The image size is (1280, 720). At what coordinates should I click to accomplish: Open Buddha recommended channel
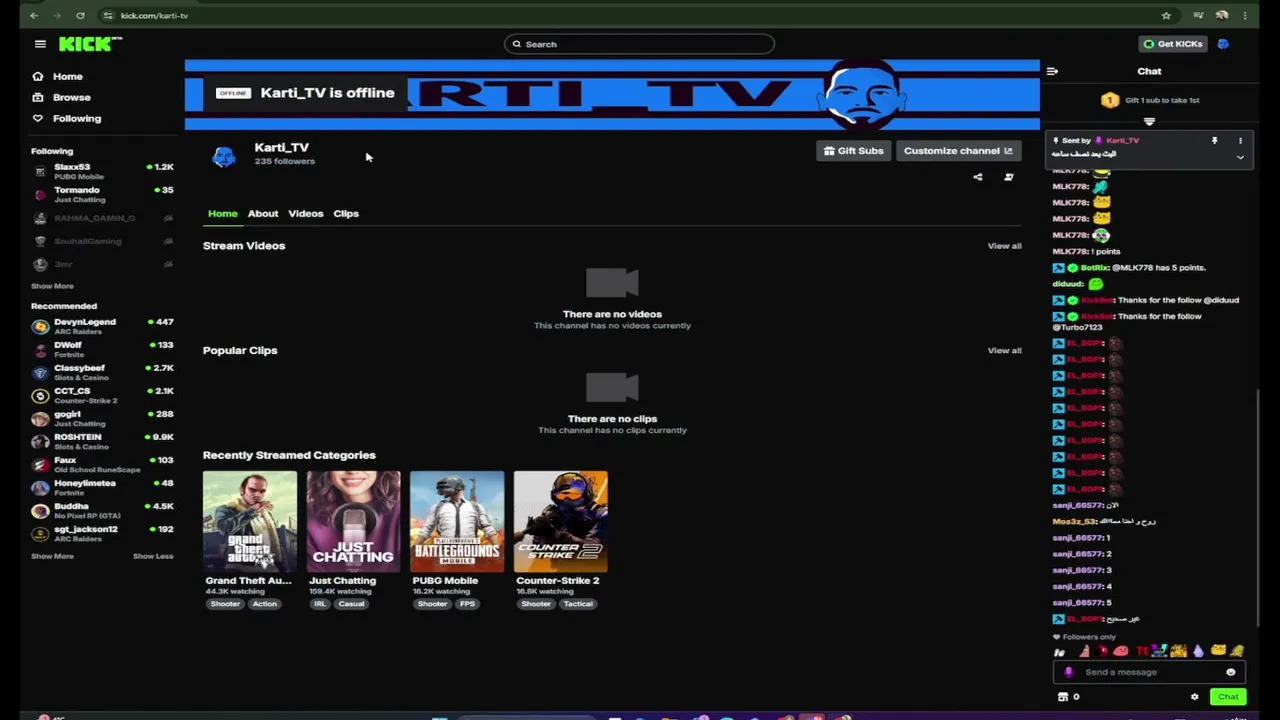[x=102, y=510]
